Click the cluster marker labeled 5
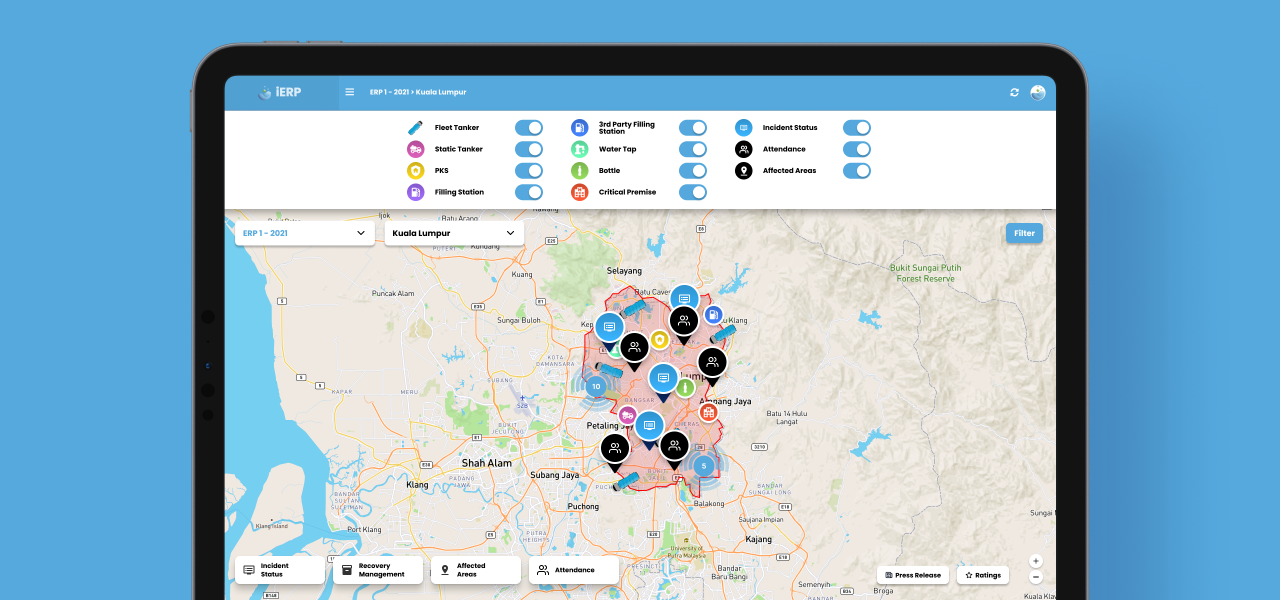This screenshot has width=1280, height=600. coord(703,465)
